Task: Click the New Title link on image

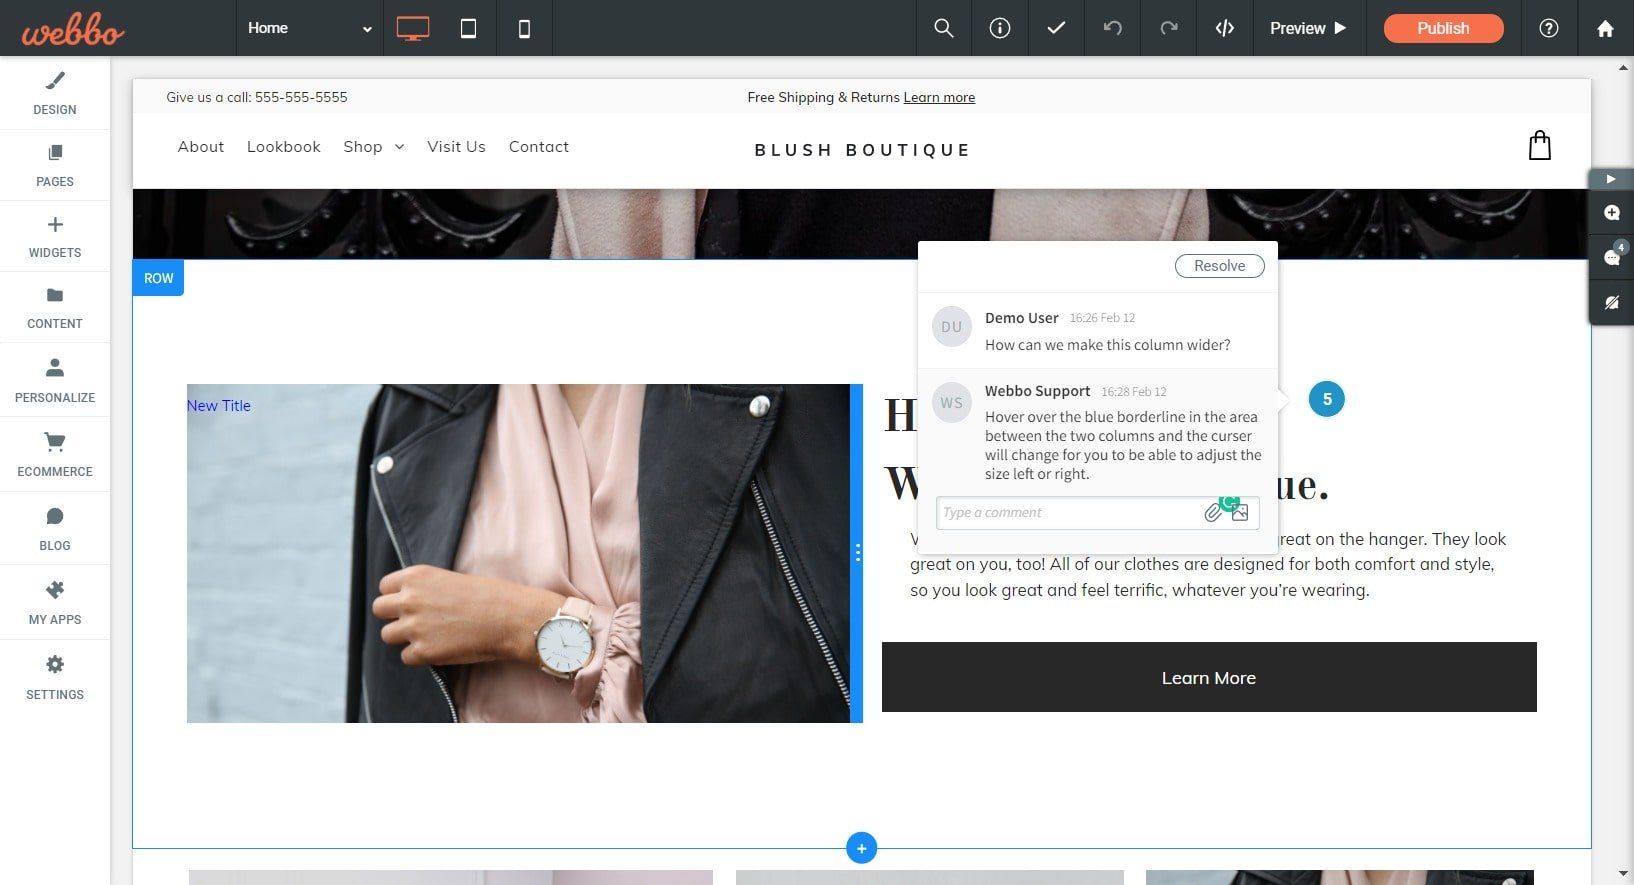Action: (x=219, y=406)
